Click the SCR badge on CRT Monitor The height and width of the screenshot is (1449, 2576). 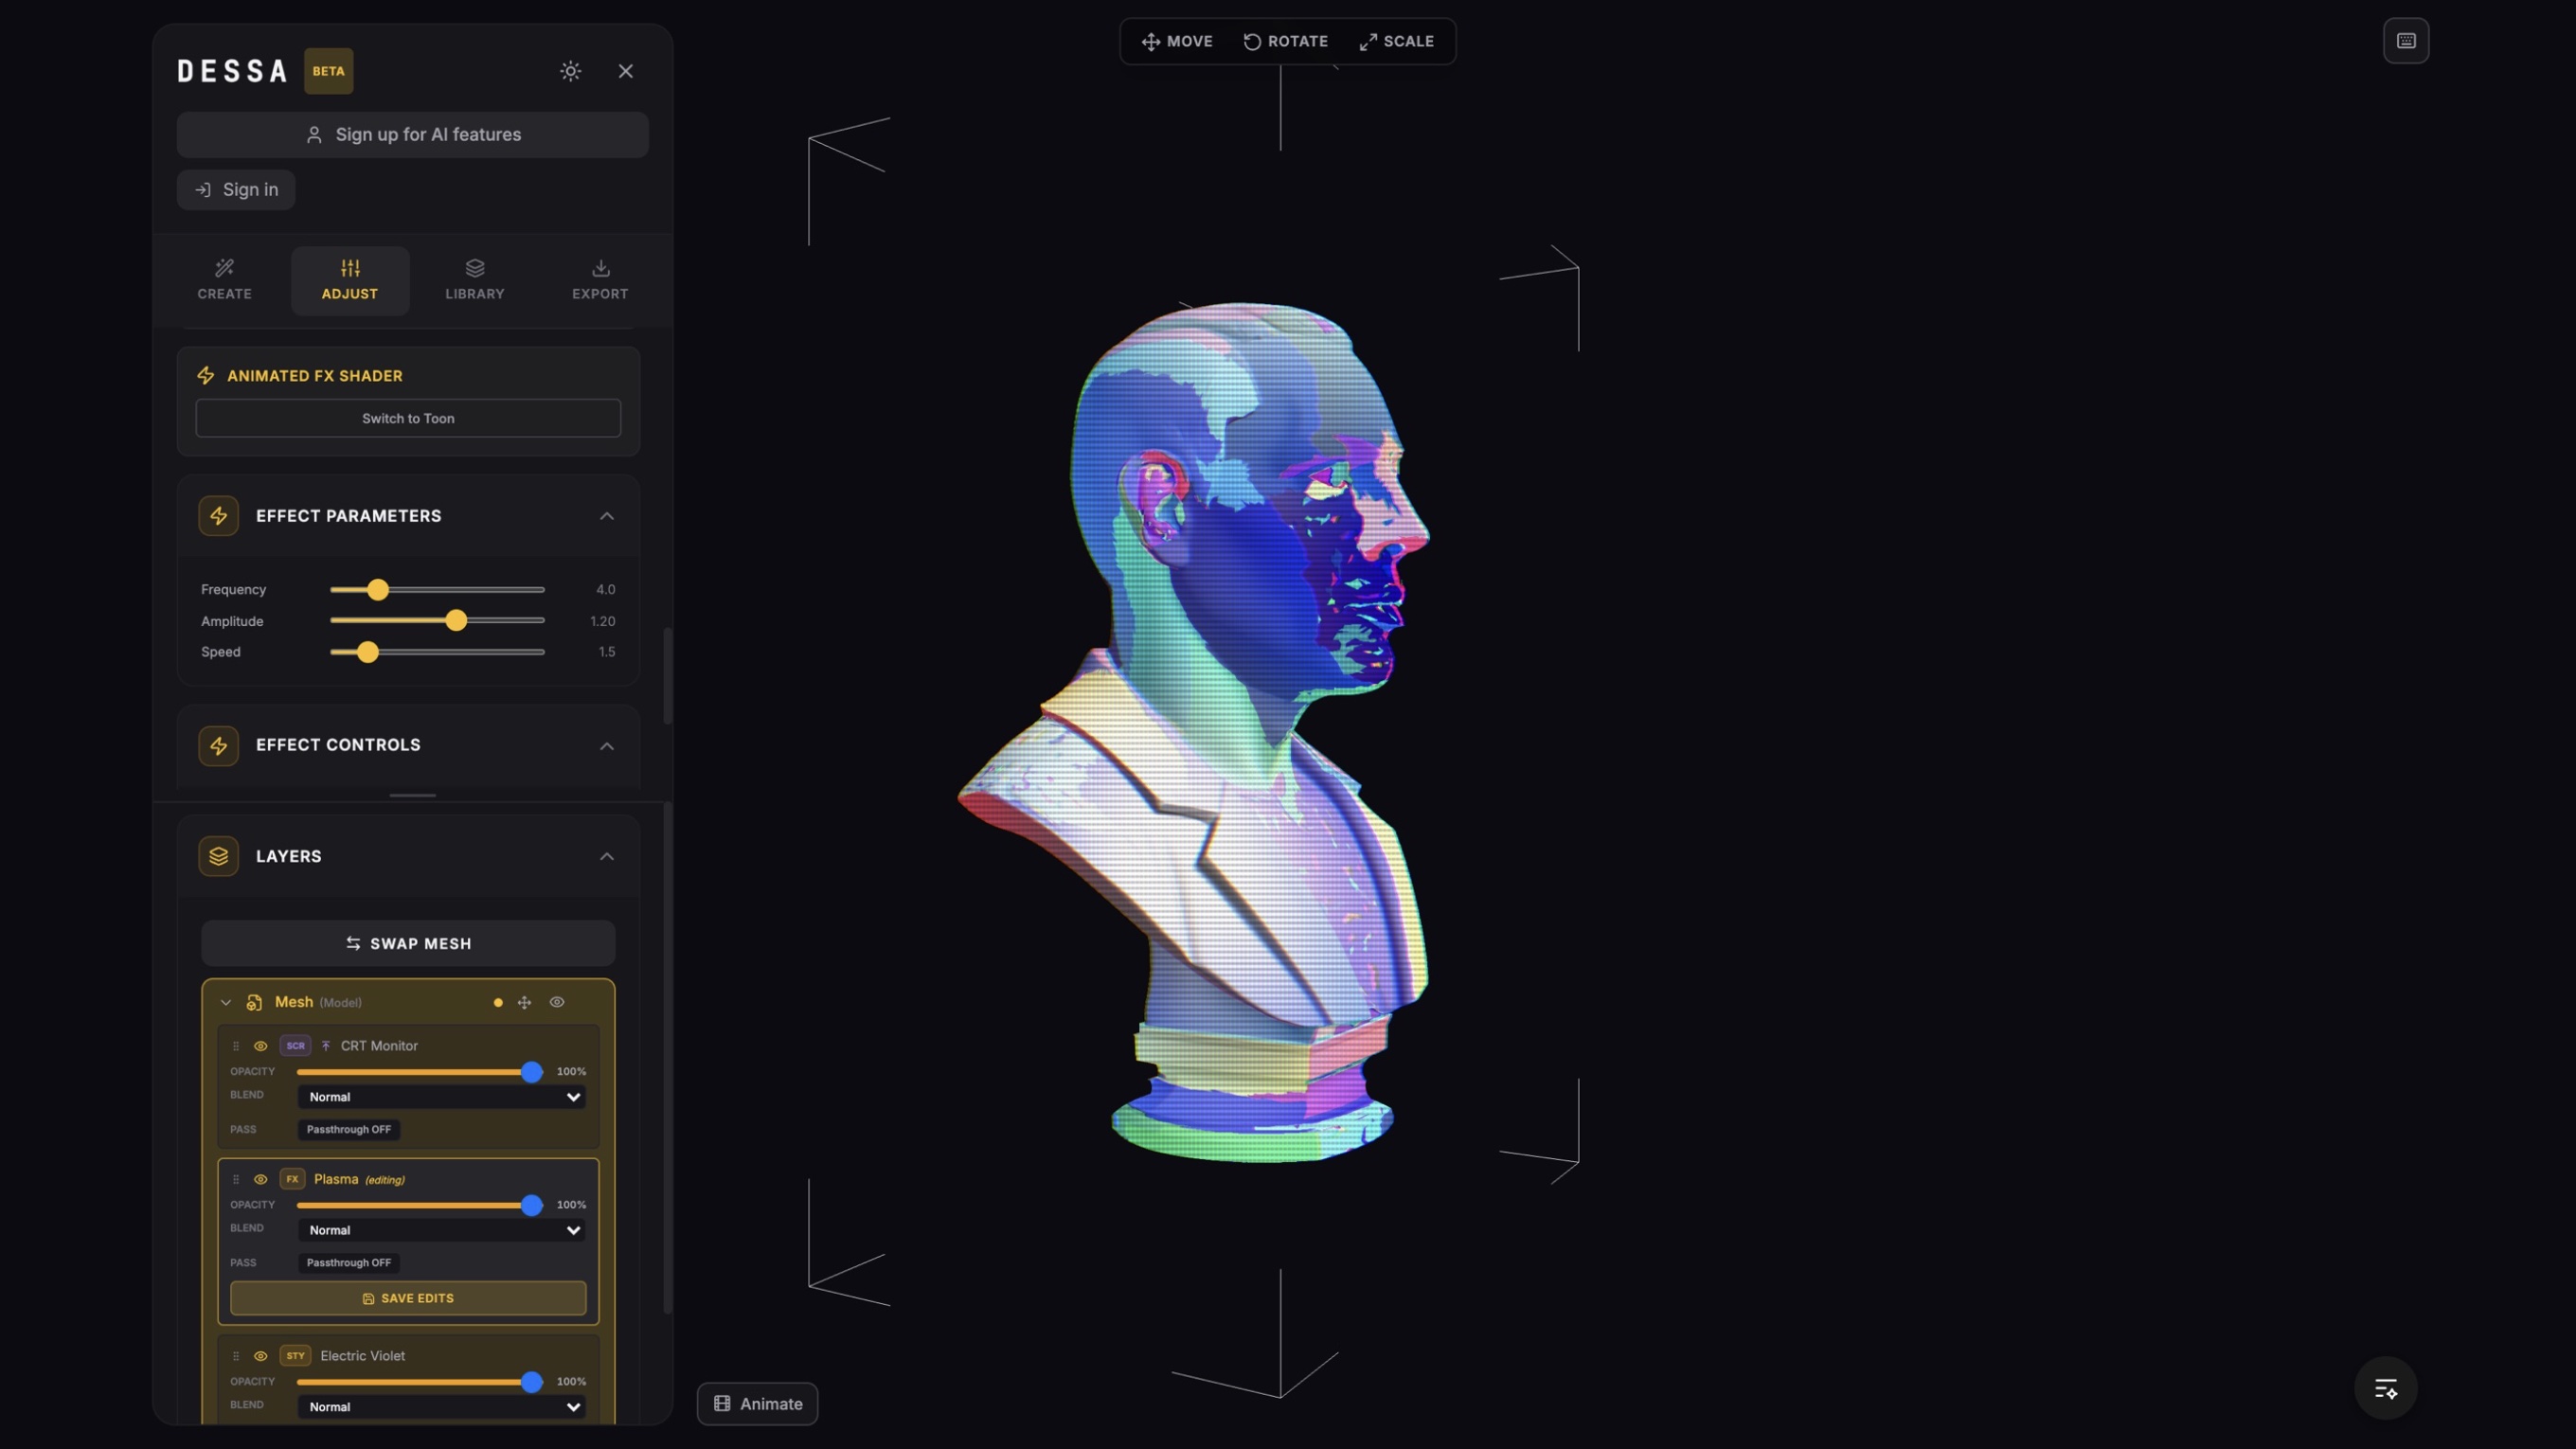coord(295,1046)
